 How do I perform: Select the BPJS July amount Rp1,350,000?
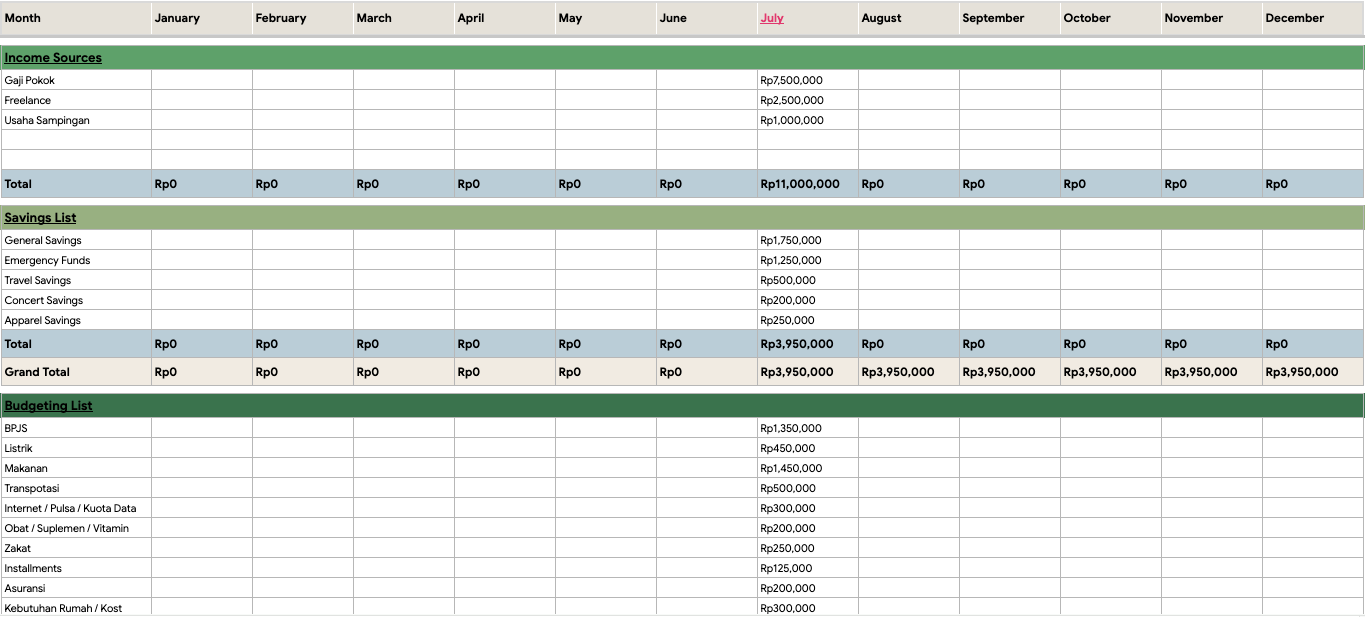[x=806, y=428]
